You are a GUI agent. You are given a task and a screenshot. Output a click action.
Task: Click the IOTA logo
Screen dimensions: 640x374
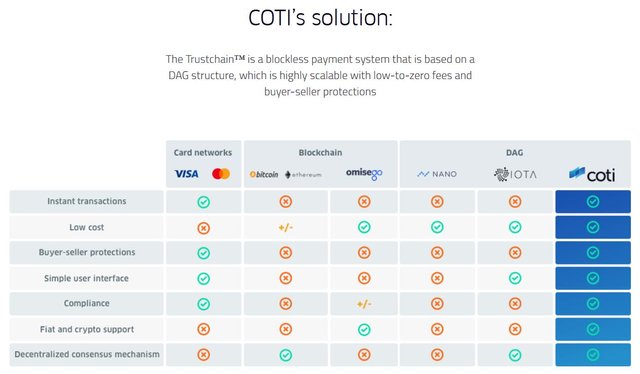[x=515, y=174]
